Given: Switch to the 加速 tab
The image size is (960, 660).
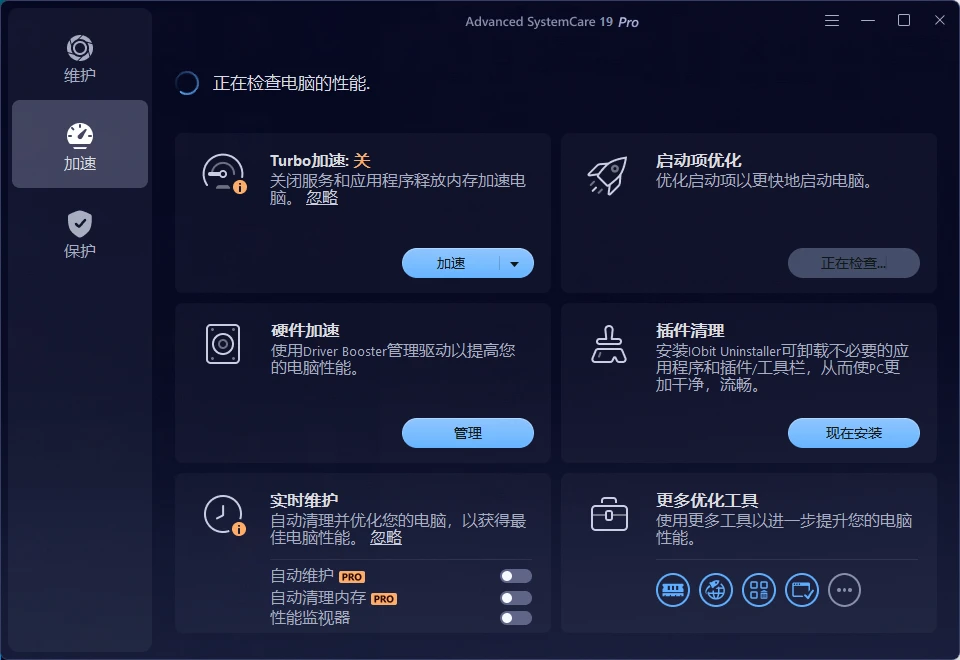Looking at the screenshot, I should [79, 144].
